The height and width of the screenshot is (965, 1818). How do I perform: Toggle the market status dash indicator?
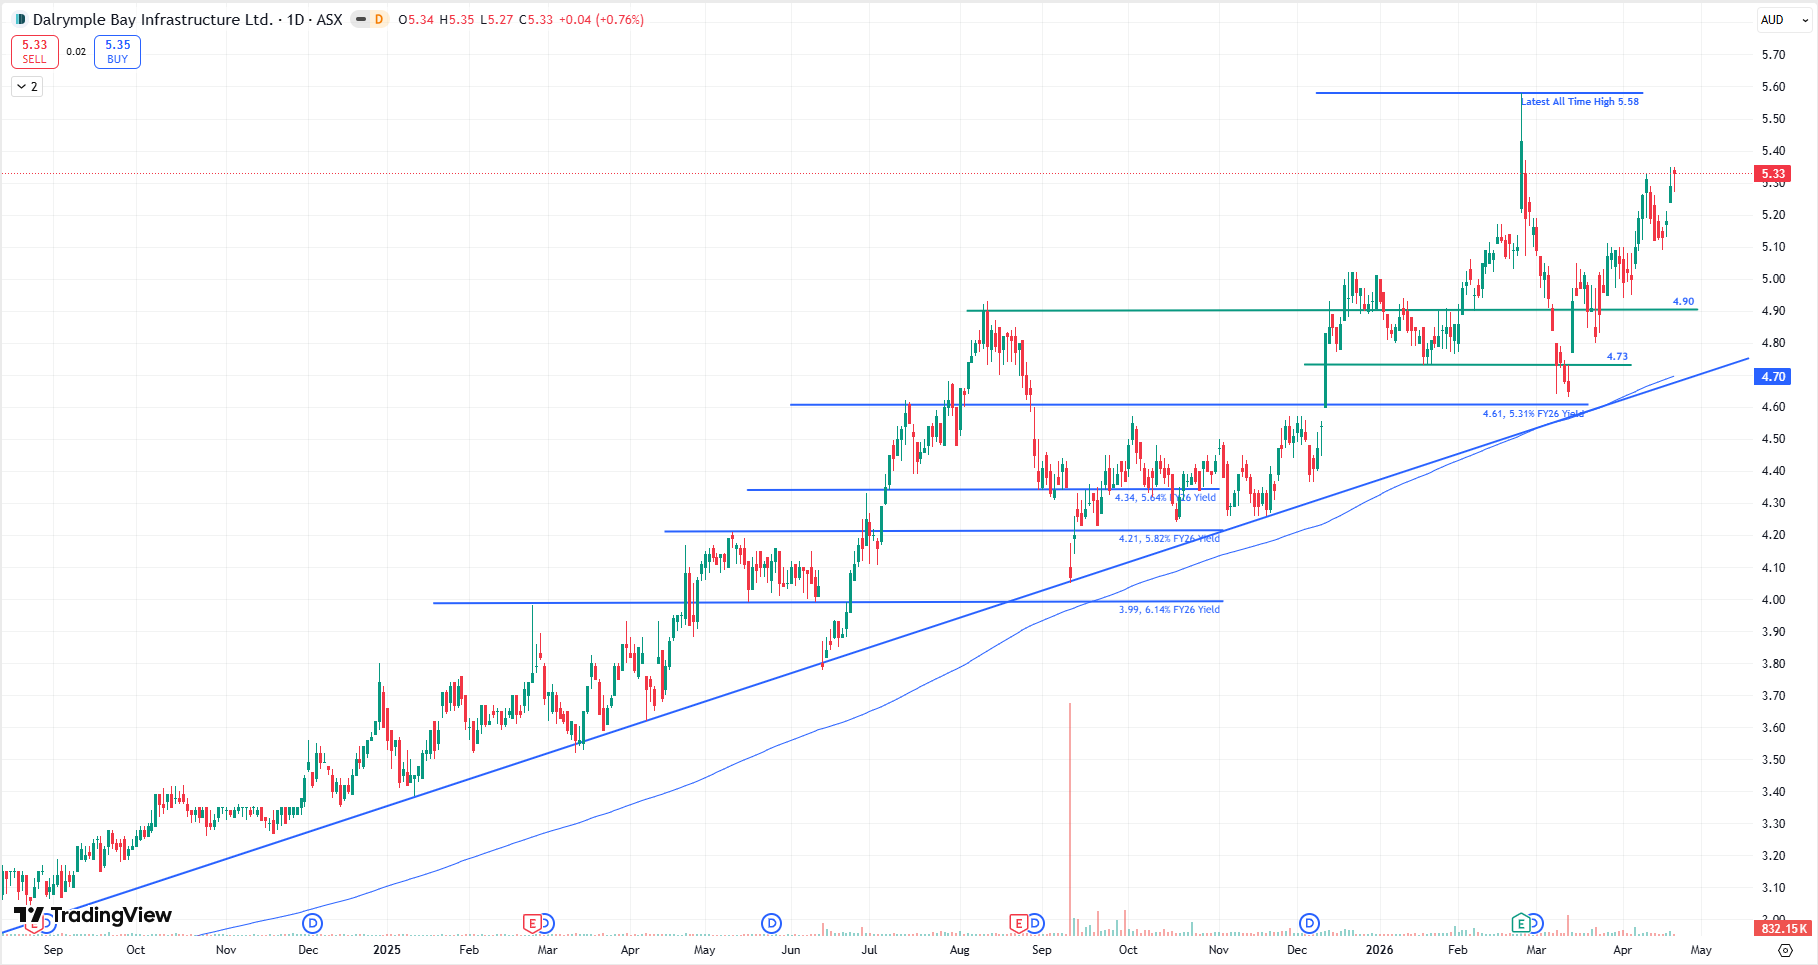(x=360, y=19)
